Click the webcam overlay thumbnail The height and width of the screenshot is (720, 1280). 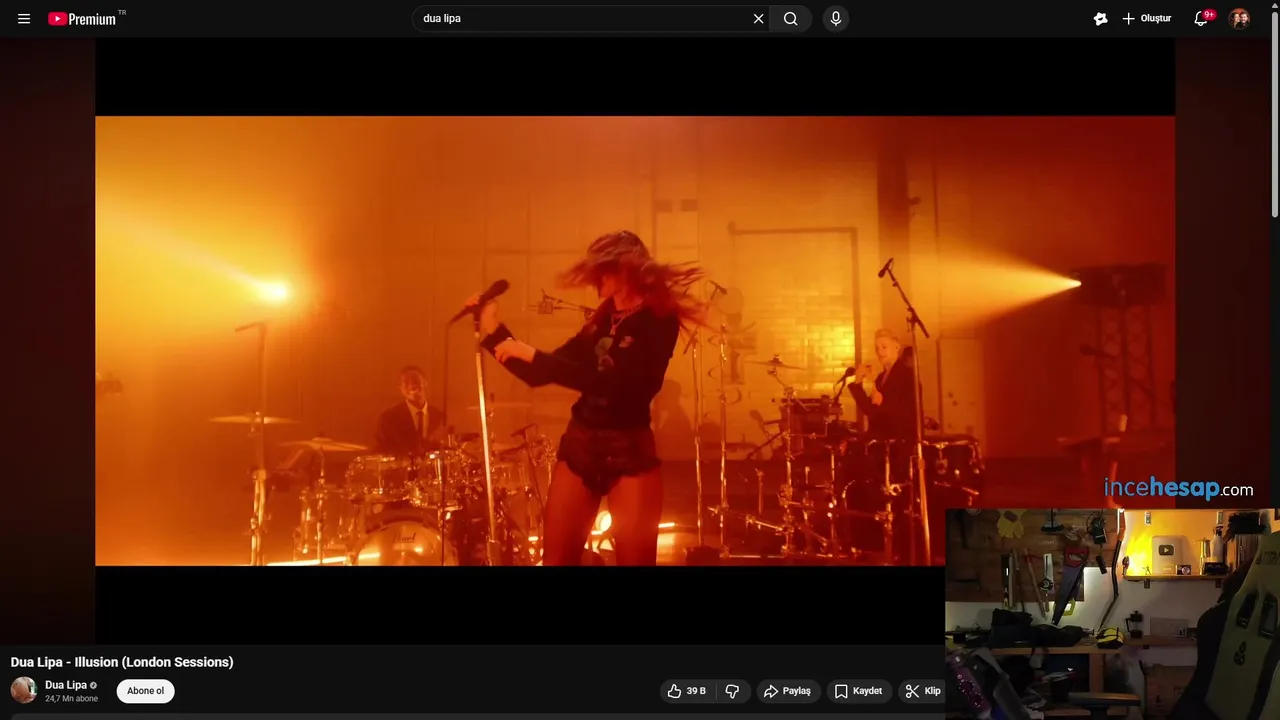(1112, 614)
